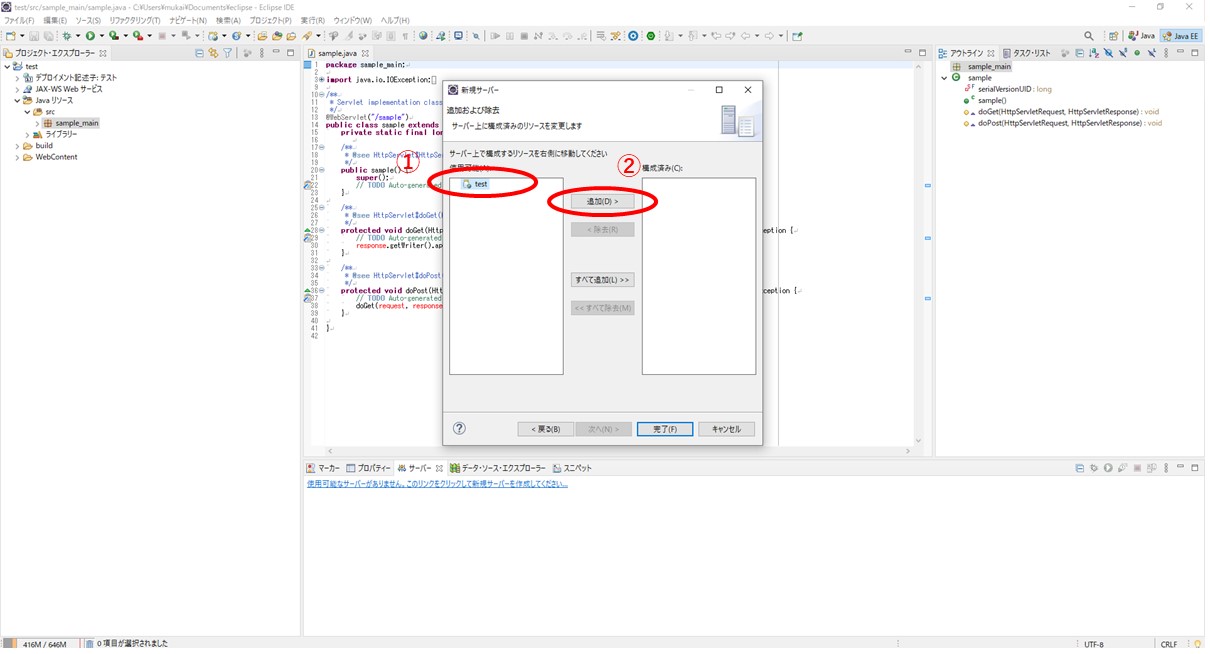
Task: Switch to the マーカー tab
Action: point(323,468)
